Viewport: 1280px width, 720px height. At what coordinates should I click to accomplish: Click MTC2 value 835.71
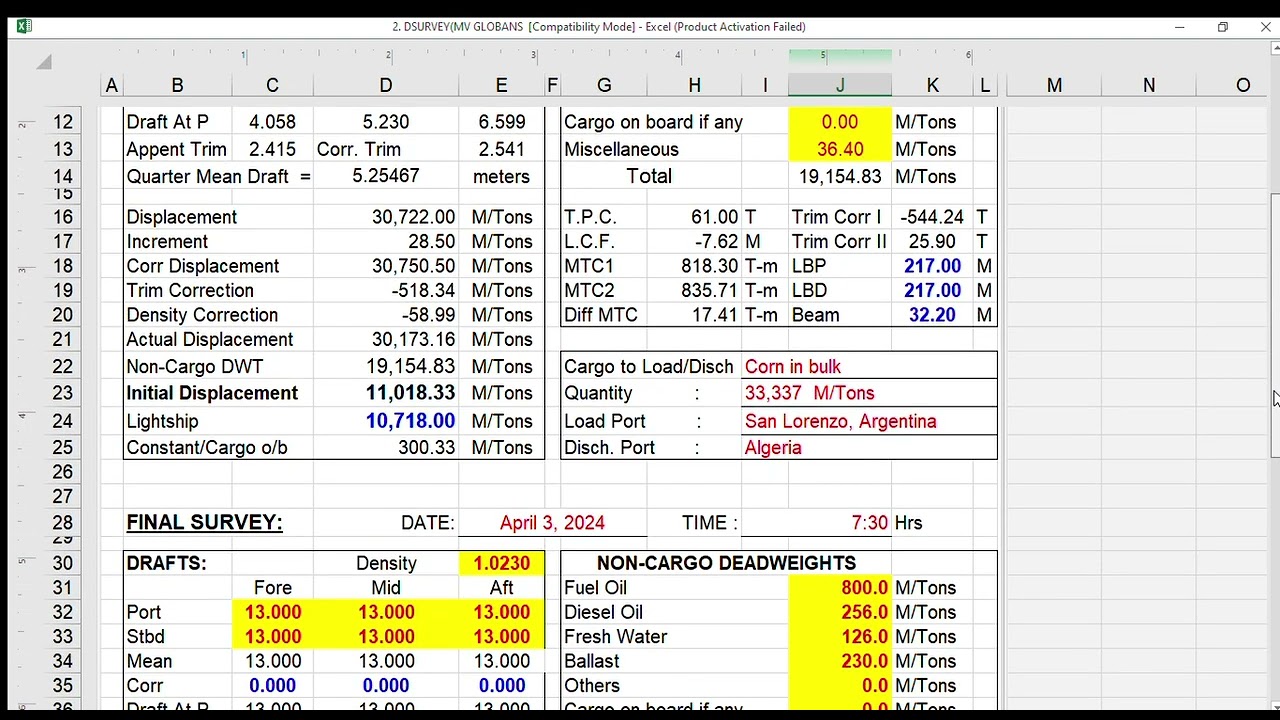point(708,291)
